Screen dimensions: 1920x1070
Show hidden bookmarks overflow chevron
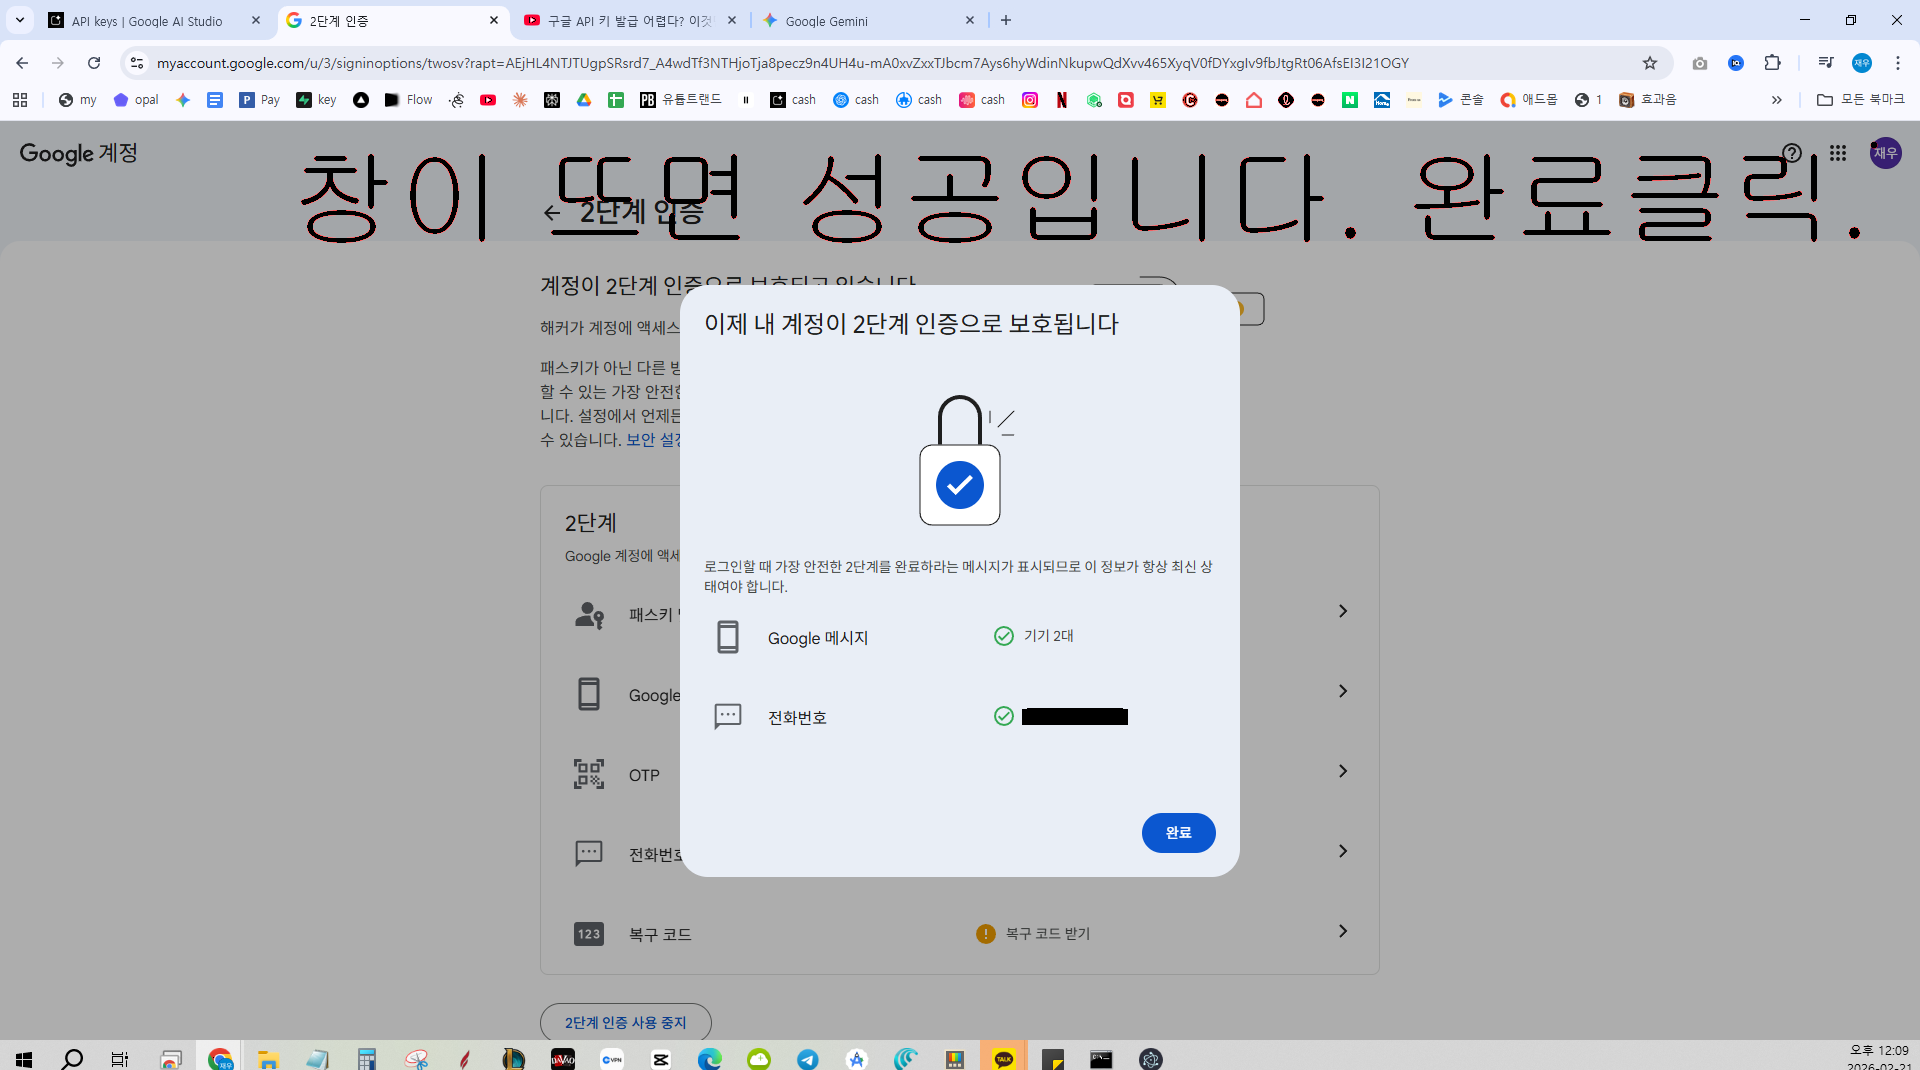[x=1777, y=100]
